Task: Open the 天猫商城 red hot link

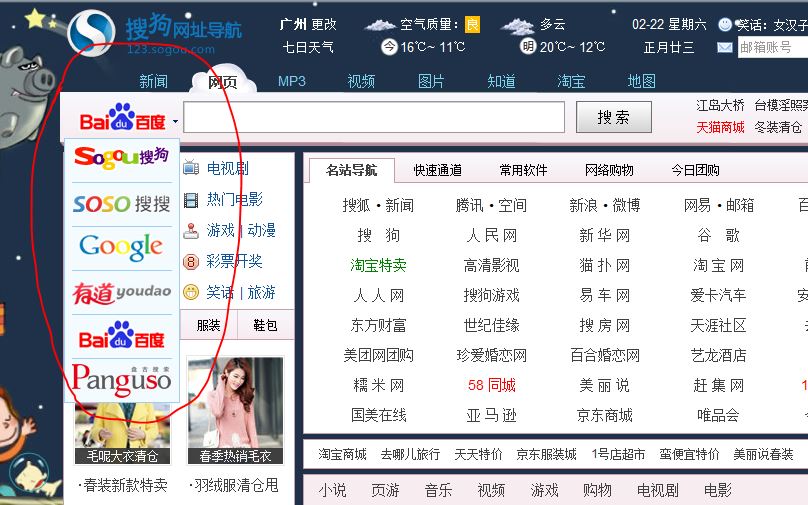Action: (x=720, y=127)
